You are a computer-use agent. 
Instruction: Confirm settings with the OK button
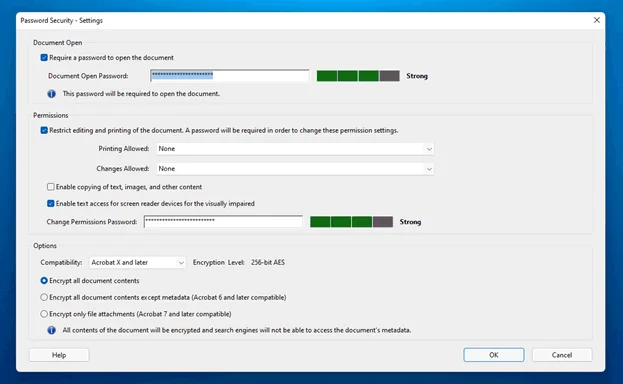point(493,355)
